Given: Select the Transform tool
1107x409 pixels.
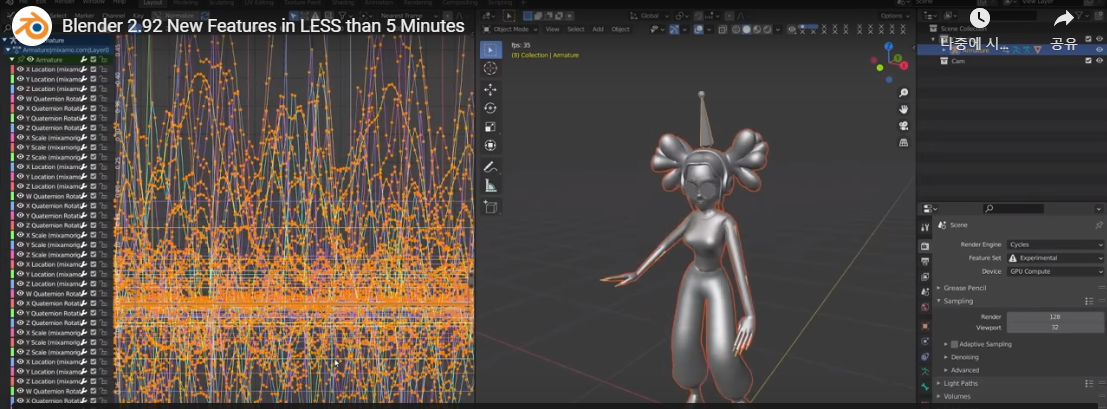Looking at the screenshot, I should click(491, 146).
